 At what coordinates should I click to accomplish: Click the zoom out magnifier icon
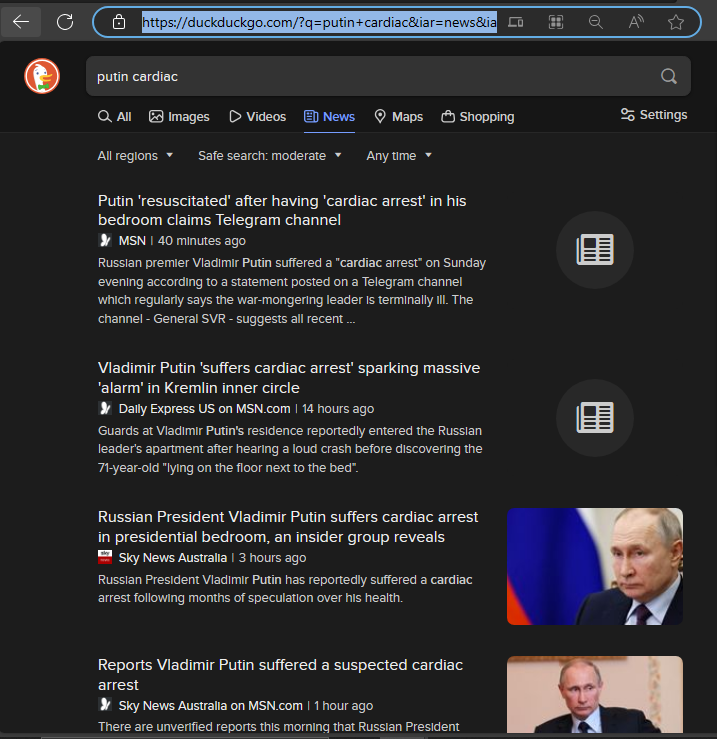click(x=596, y=22)
